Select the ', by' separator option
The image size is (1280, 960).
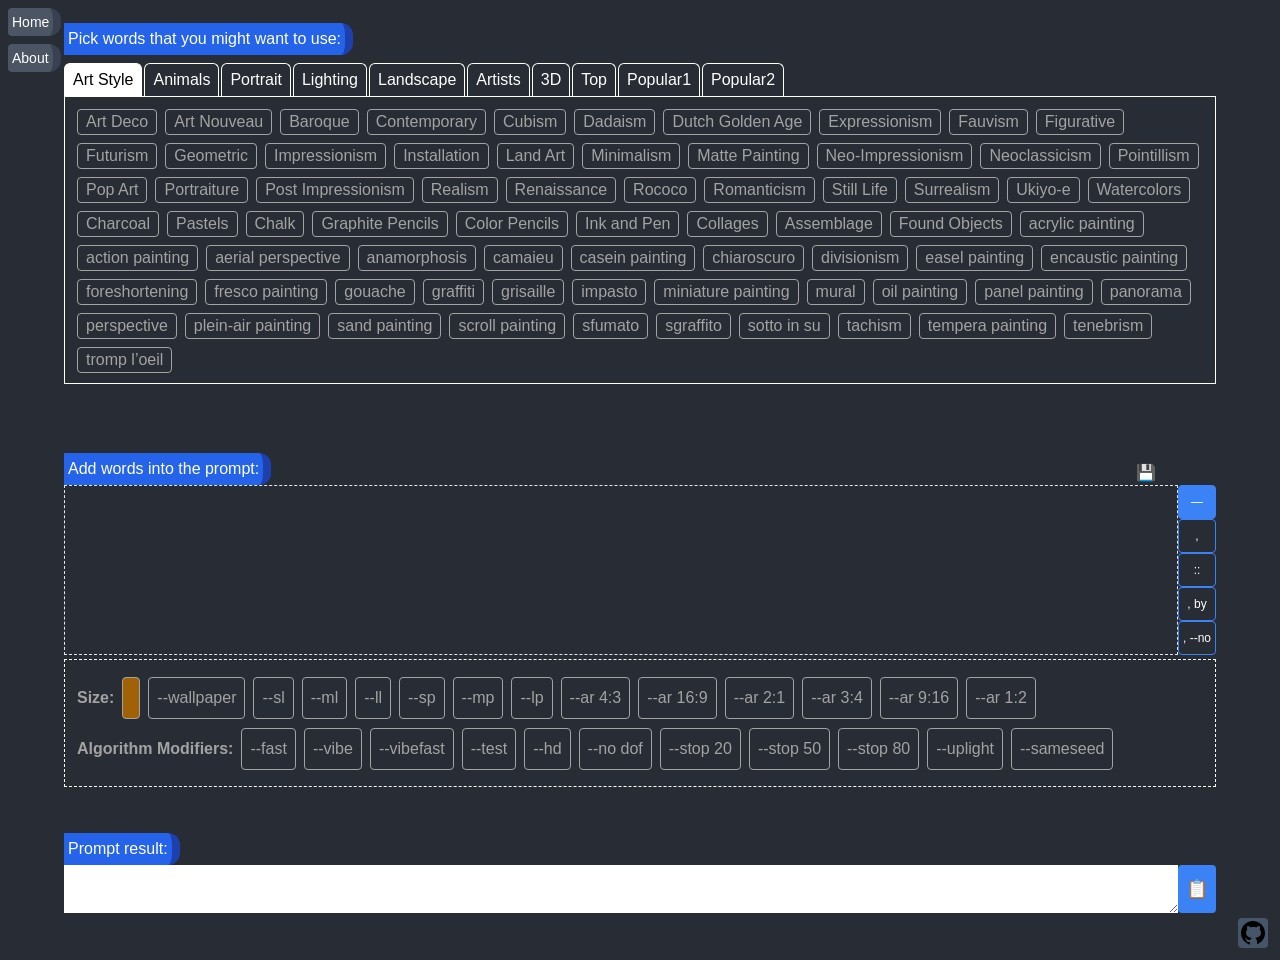click(x=1197, y=604)
